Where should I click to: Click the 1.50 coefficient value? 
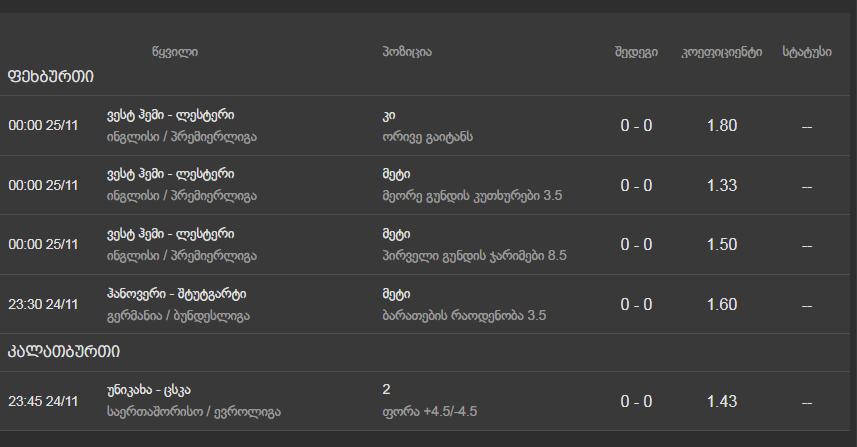(x=721, y=245)
